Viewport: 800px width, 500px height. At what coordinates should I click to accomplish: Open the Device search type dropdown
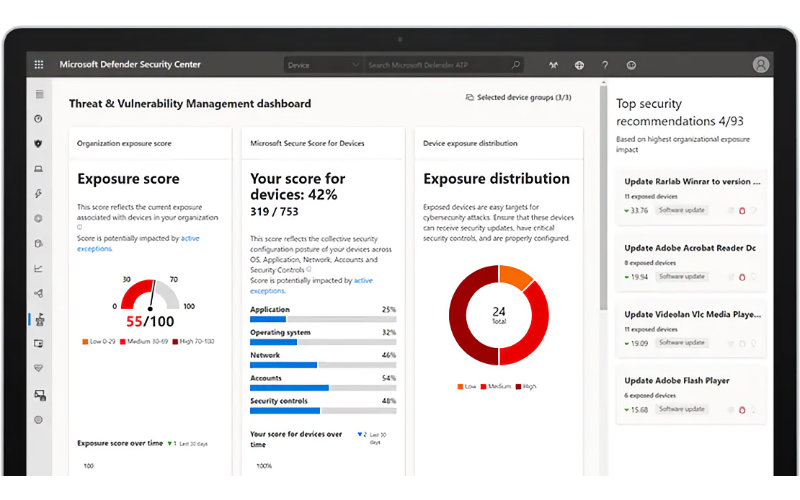[x=322, y=65]
